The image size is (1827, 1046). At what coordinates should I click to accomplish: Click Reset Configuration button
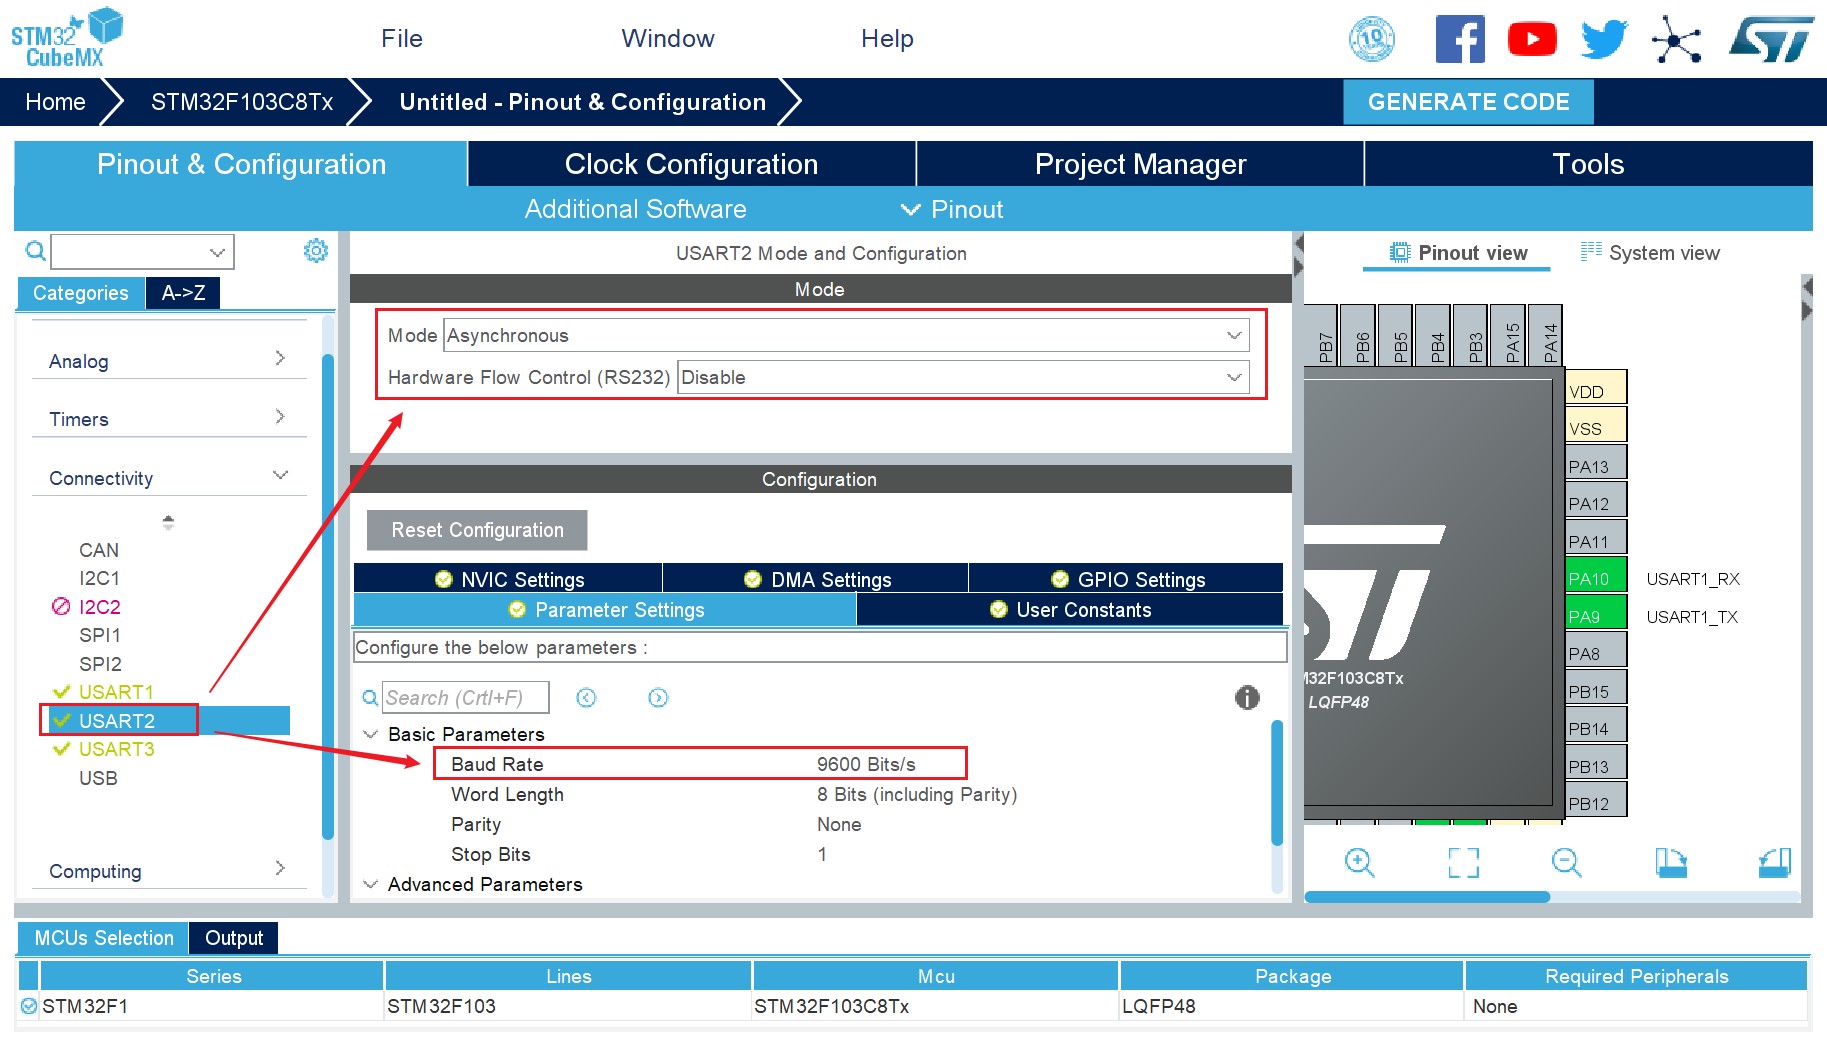tap(477, 530)
